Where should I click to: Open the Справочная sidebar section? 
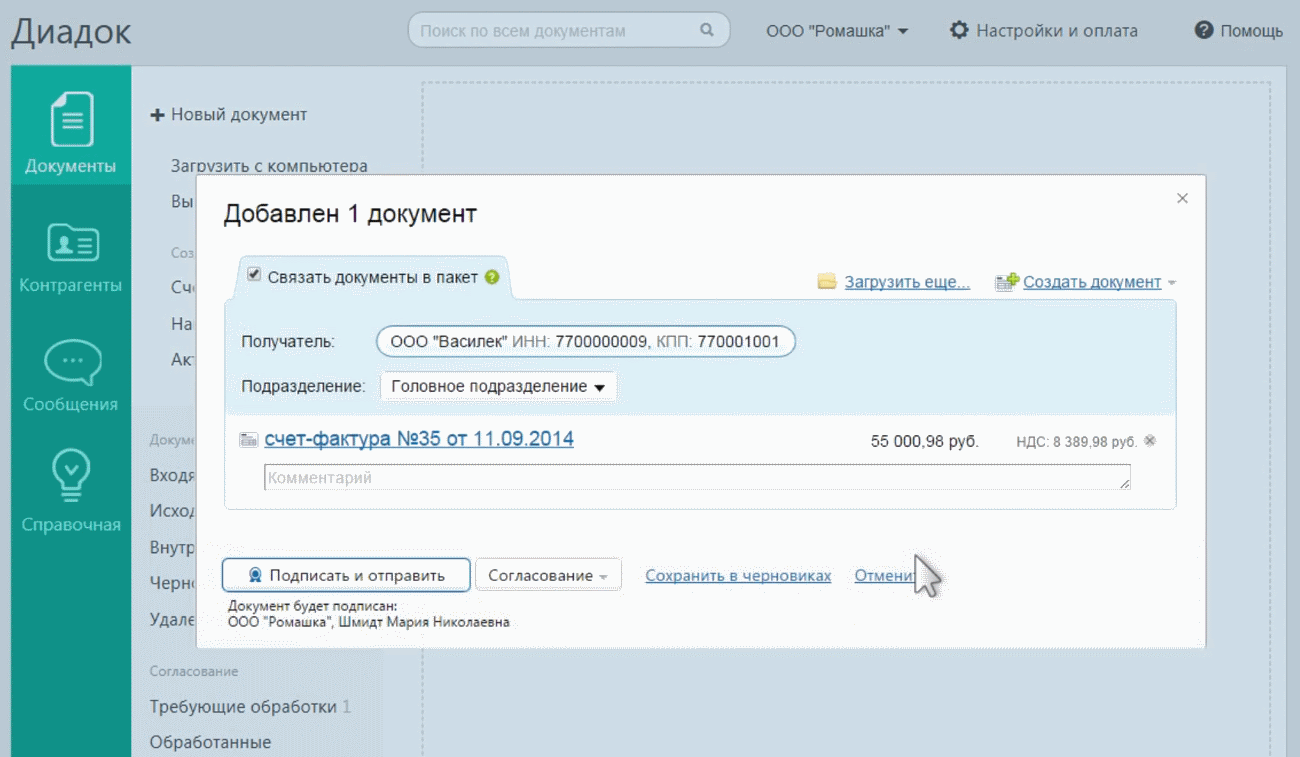click(71, 491)
